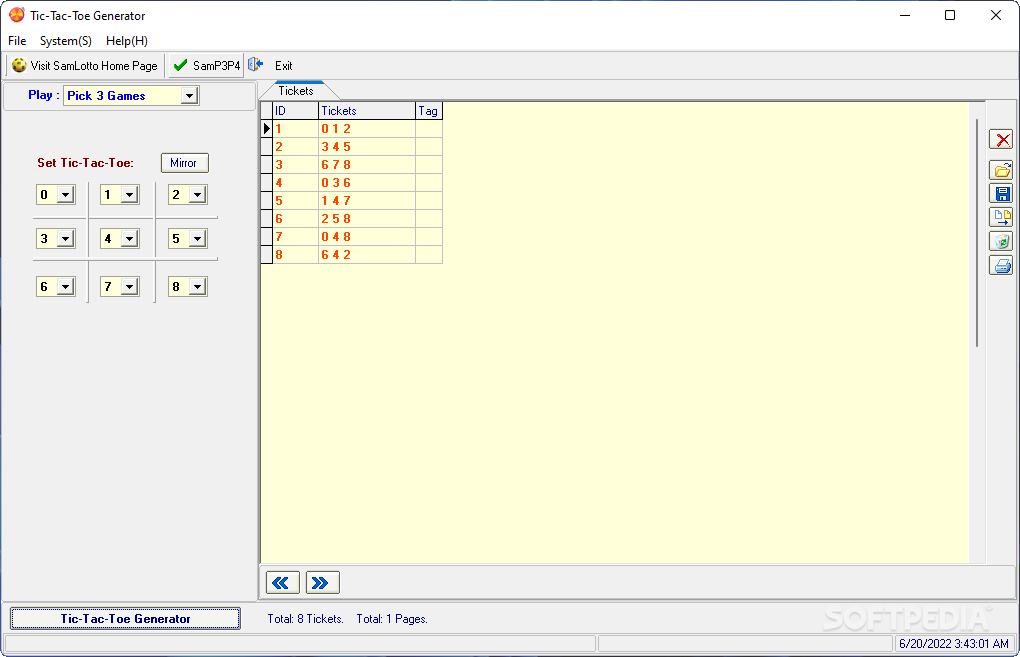
Task: Click the SamLotto home page globe icon
Action: (19, 65)
